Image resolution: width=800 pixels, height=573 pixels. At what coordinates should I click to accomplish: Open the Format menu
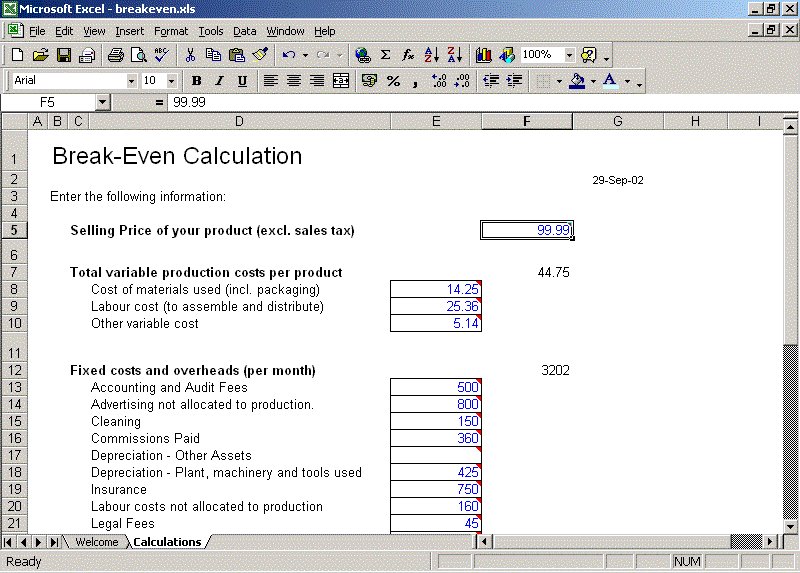171,31
